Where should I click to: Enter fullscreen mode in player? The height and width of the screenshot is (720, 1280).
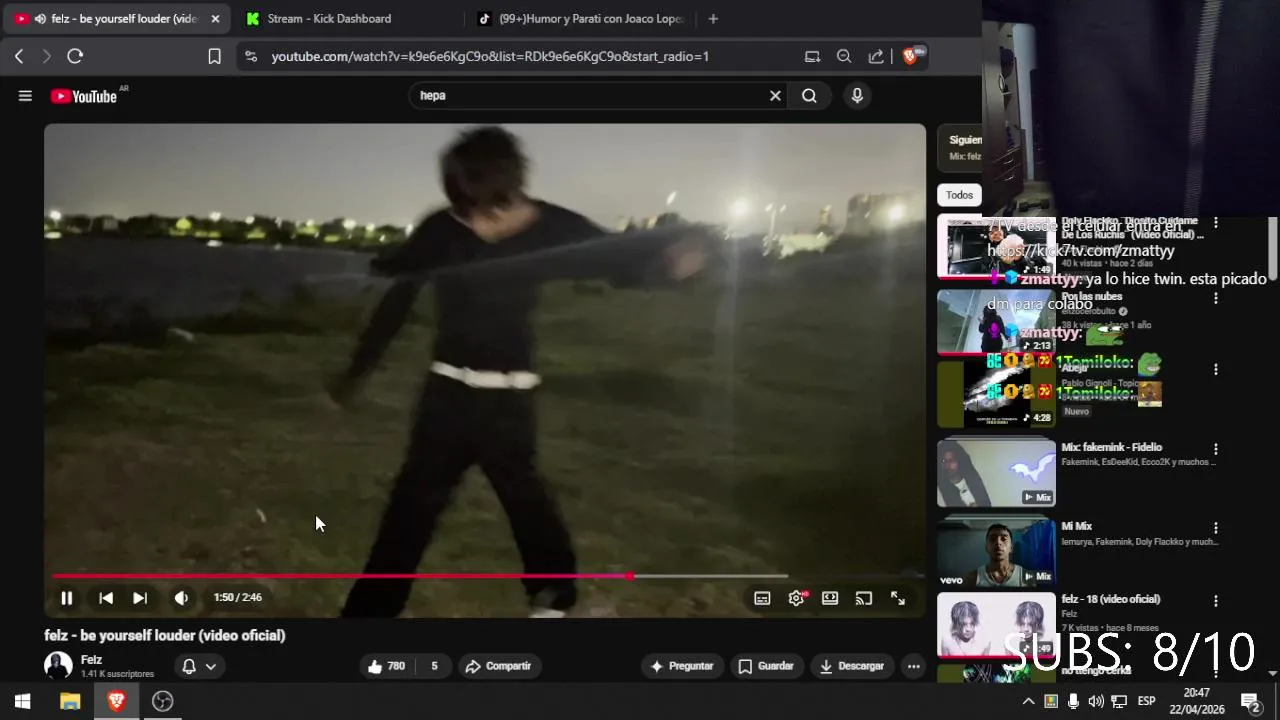[x=898, y=598]
